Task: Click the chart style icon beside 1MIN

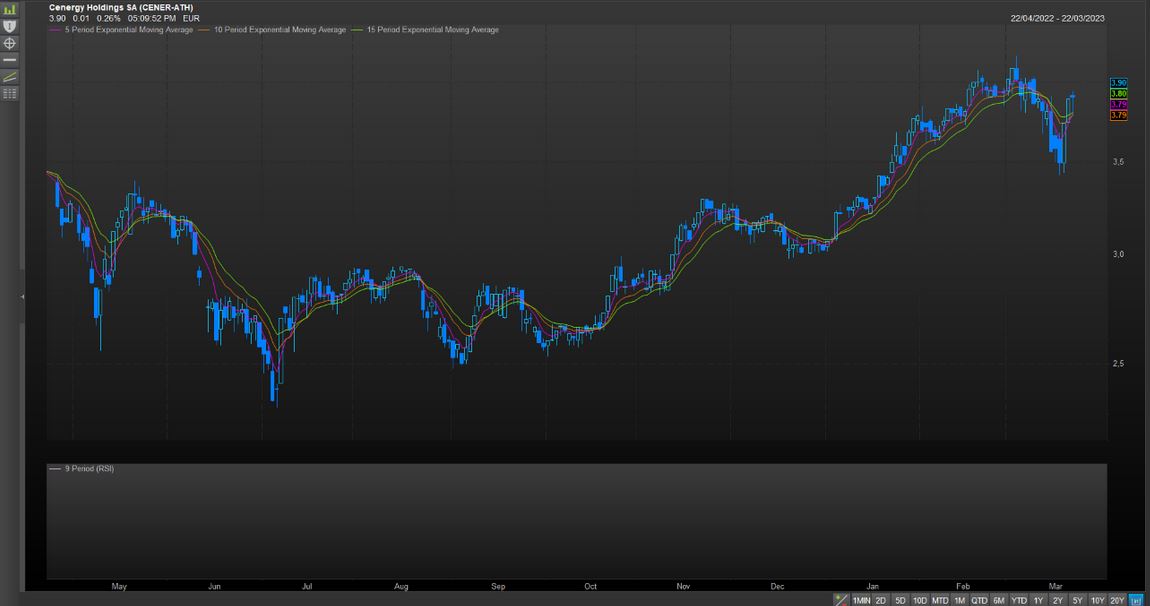Action: (841, 600)
